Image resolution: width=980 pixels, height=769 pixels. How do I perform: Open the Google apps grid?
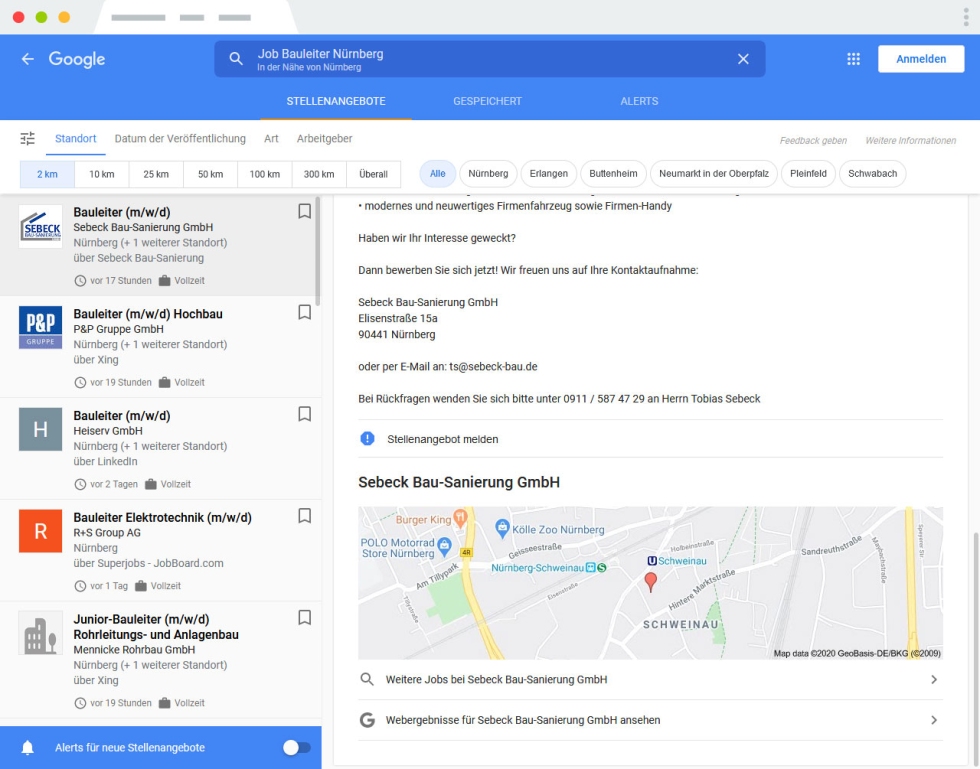(853, 59)
